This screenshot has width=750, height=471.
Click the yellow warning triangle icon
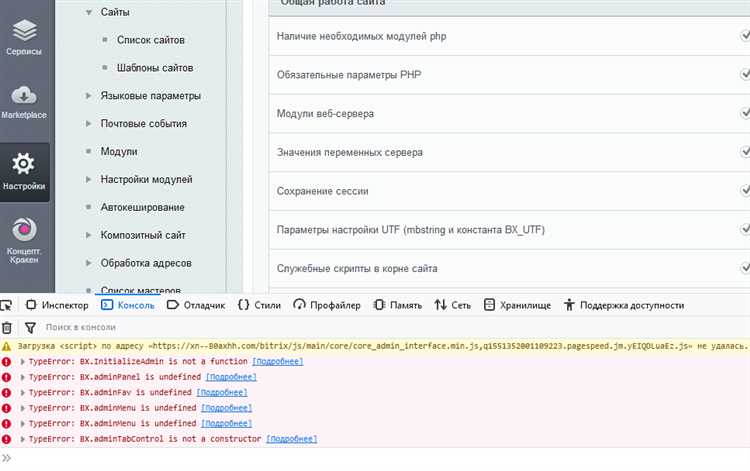tap(6, 346)
